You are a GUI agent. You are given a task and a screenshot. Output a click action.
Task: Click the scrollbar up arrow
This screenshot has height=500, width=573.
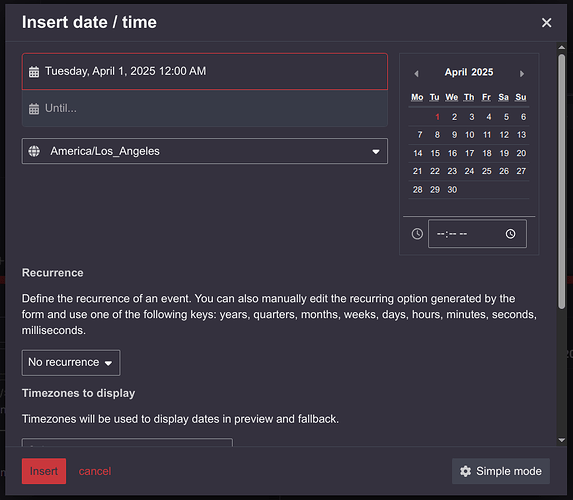point(562,48)
